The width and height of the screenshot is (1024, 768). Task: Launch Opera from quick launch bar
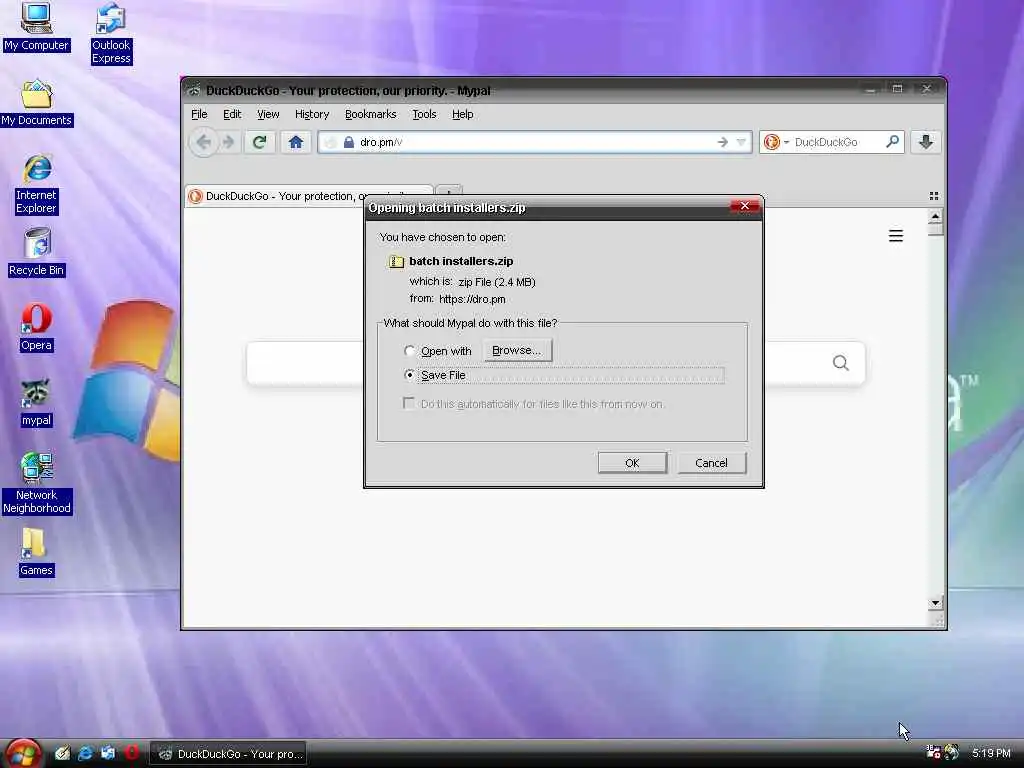pos(131,753)
